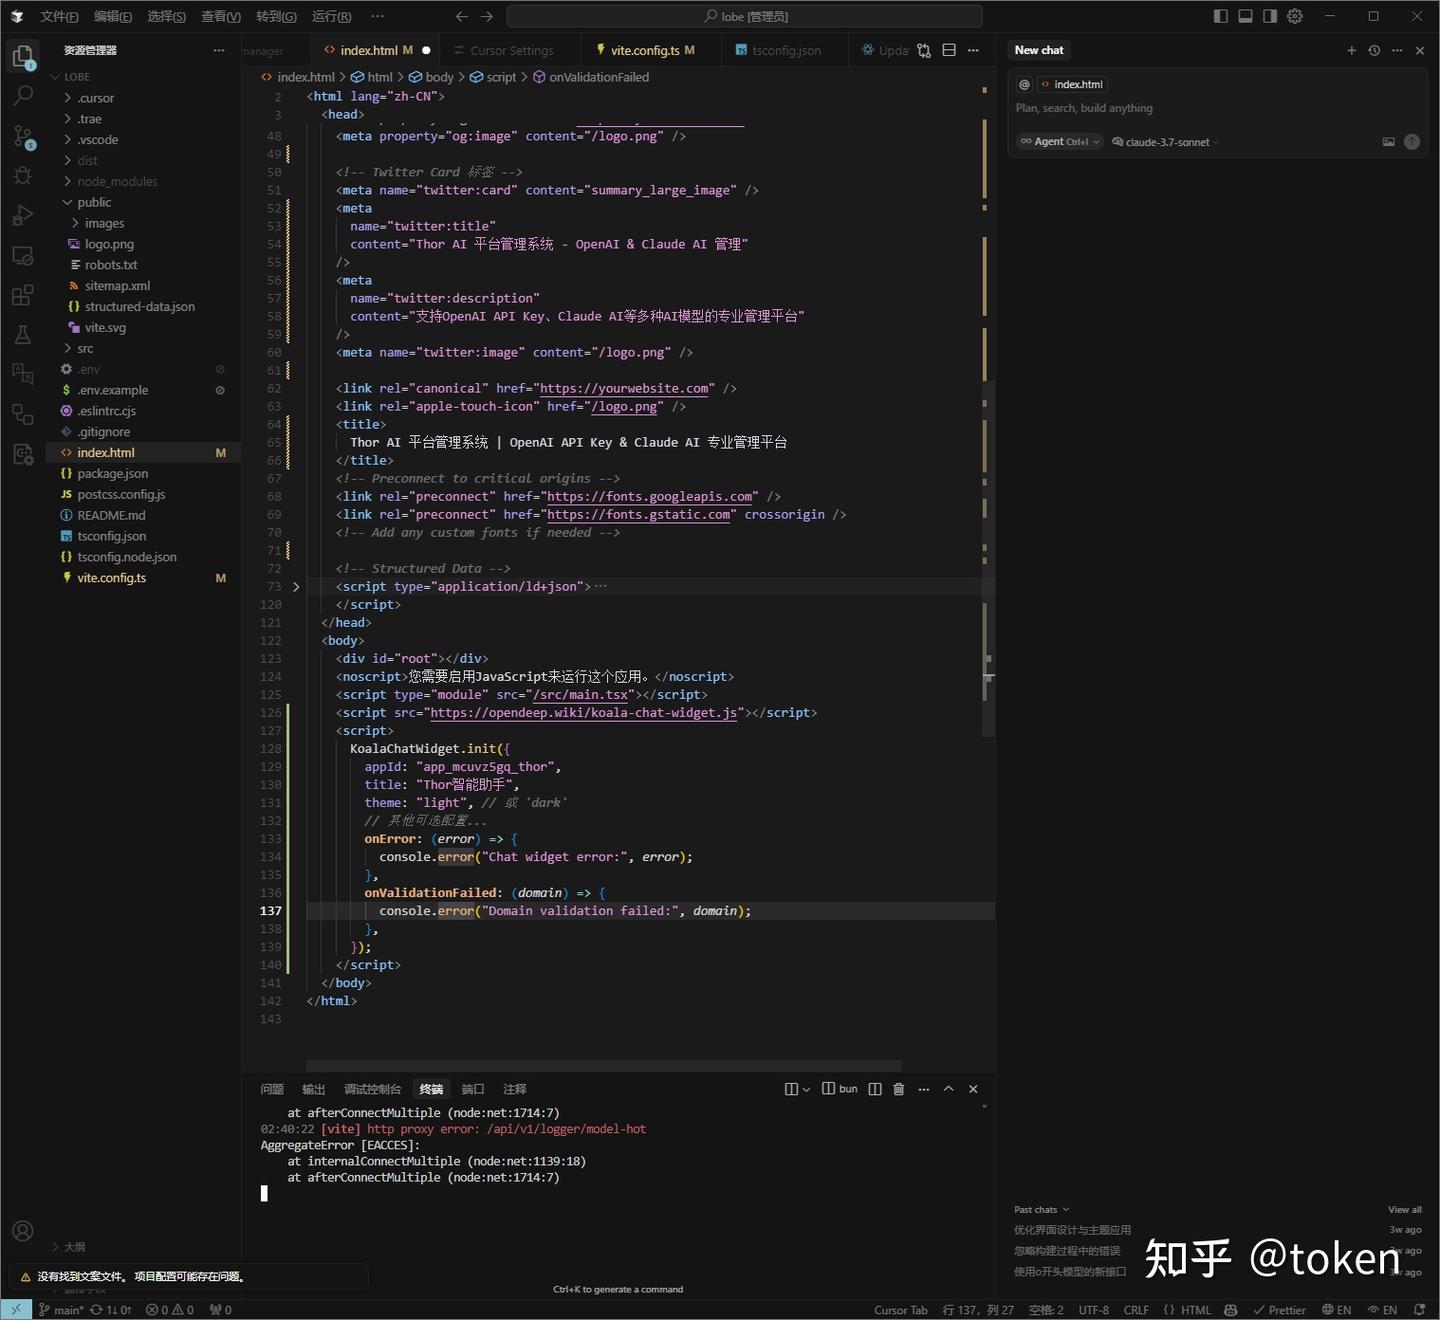The image size is (1440, 1320).
Task: Maximize the terminal panel size
Action: [x=948, y=1089]
